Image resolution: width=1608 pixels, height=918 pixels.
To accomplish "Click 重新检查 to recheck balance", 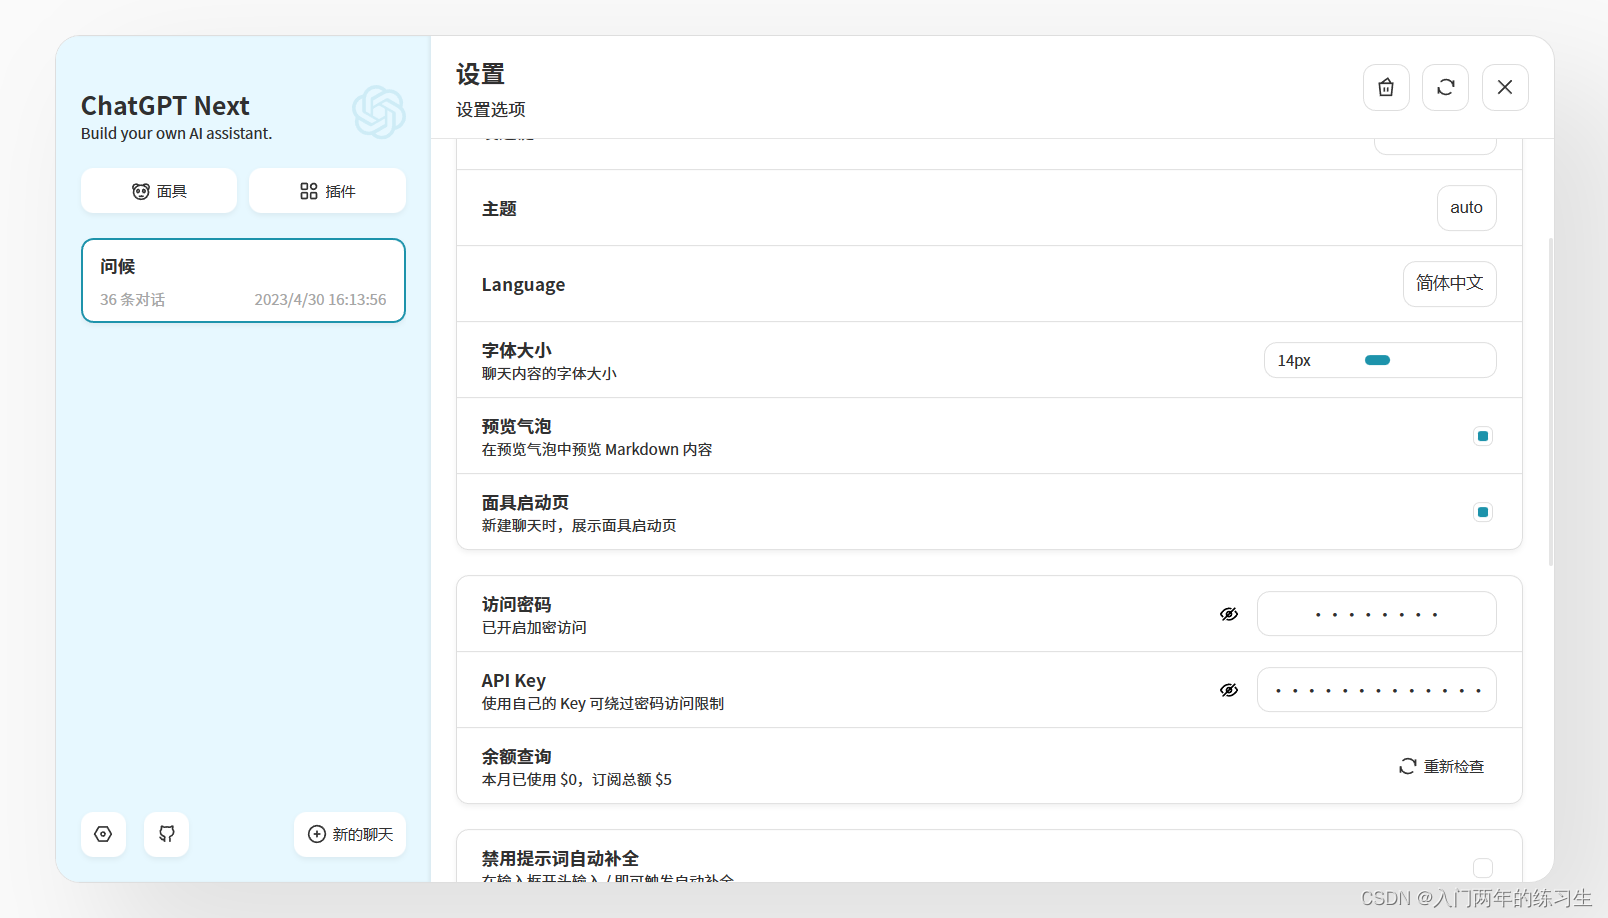I will pos(1441,766).
